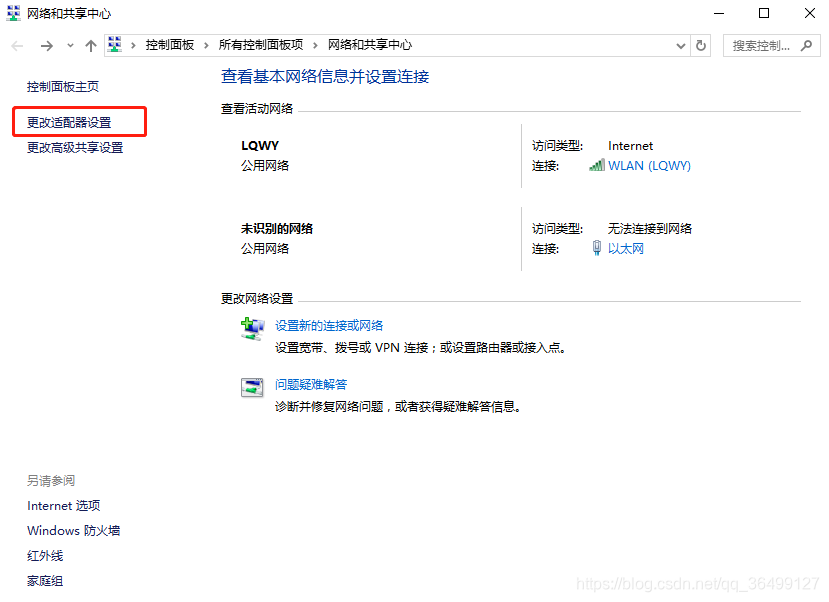Expand the chevron before 控制面板 breadcrumb

pos(133,45)
